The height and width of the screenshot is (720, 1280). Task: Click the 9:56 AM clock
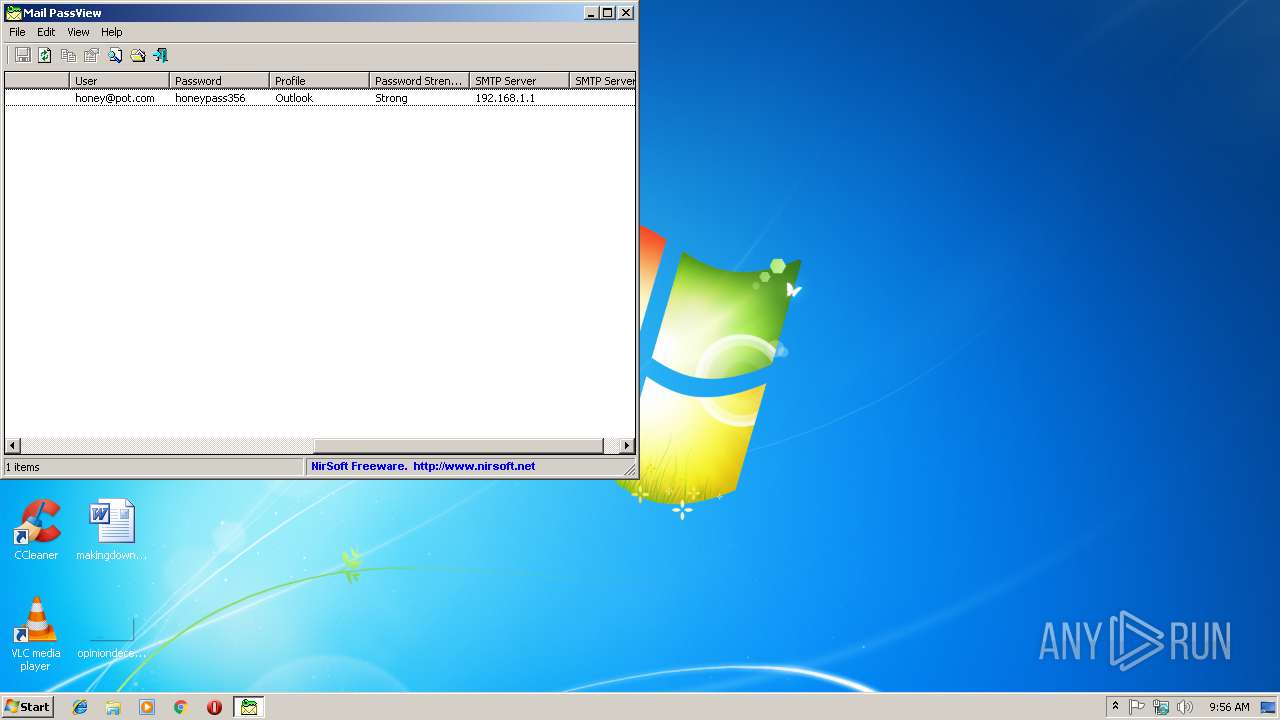coord(1229,707)
